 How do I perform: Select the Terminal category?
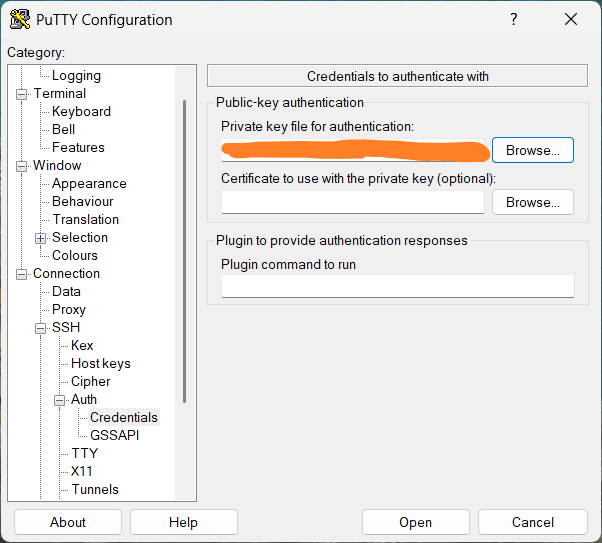coord(60,93)
